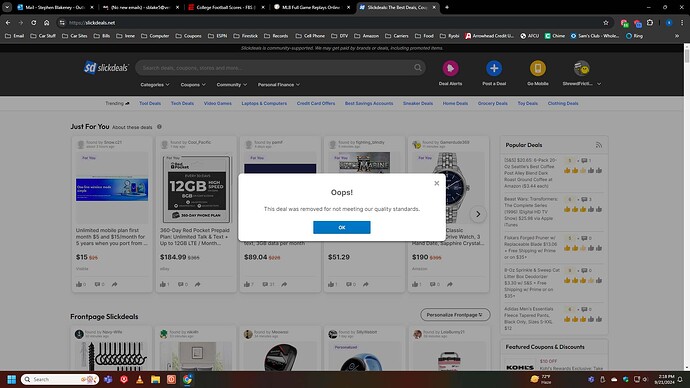Screen dimensions: 690x388
Task: Open Credit Card Offers link
Action: pyautogui.click(x=316, y=103)
